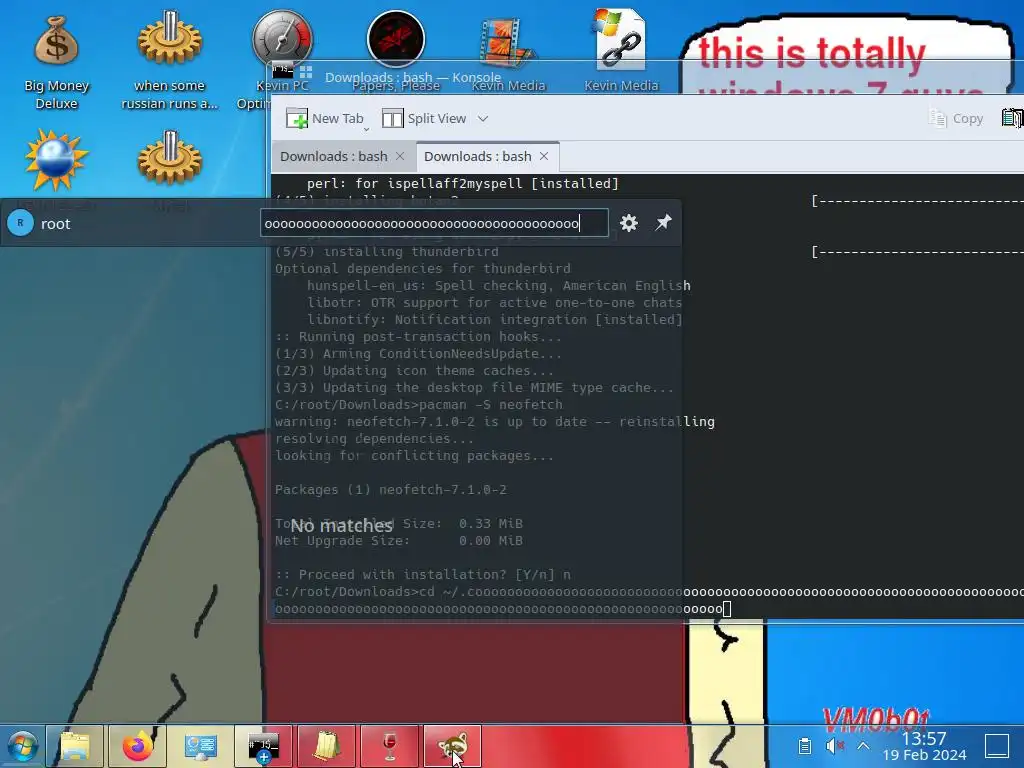
Task: Click the muted volume tray icon
Action: tap(834, 746)
